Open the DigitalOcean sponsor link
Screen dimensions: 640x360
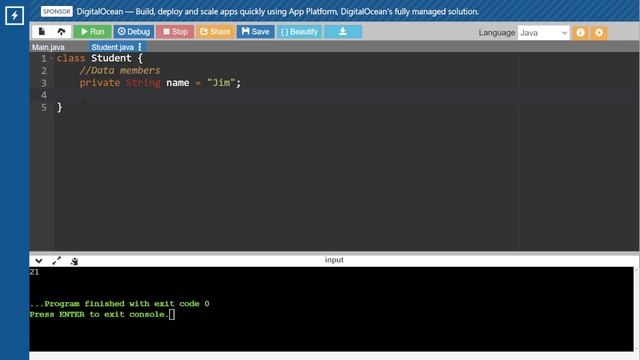[x=278, y=11]
